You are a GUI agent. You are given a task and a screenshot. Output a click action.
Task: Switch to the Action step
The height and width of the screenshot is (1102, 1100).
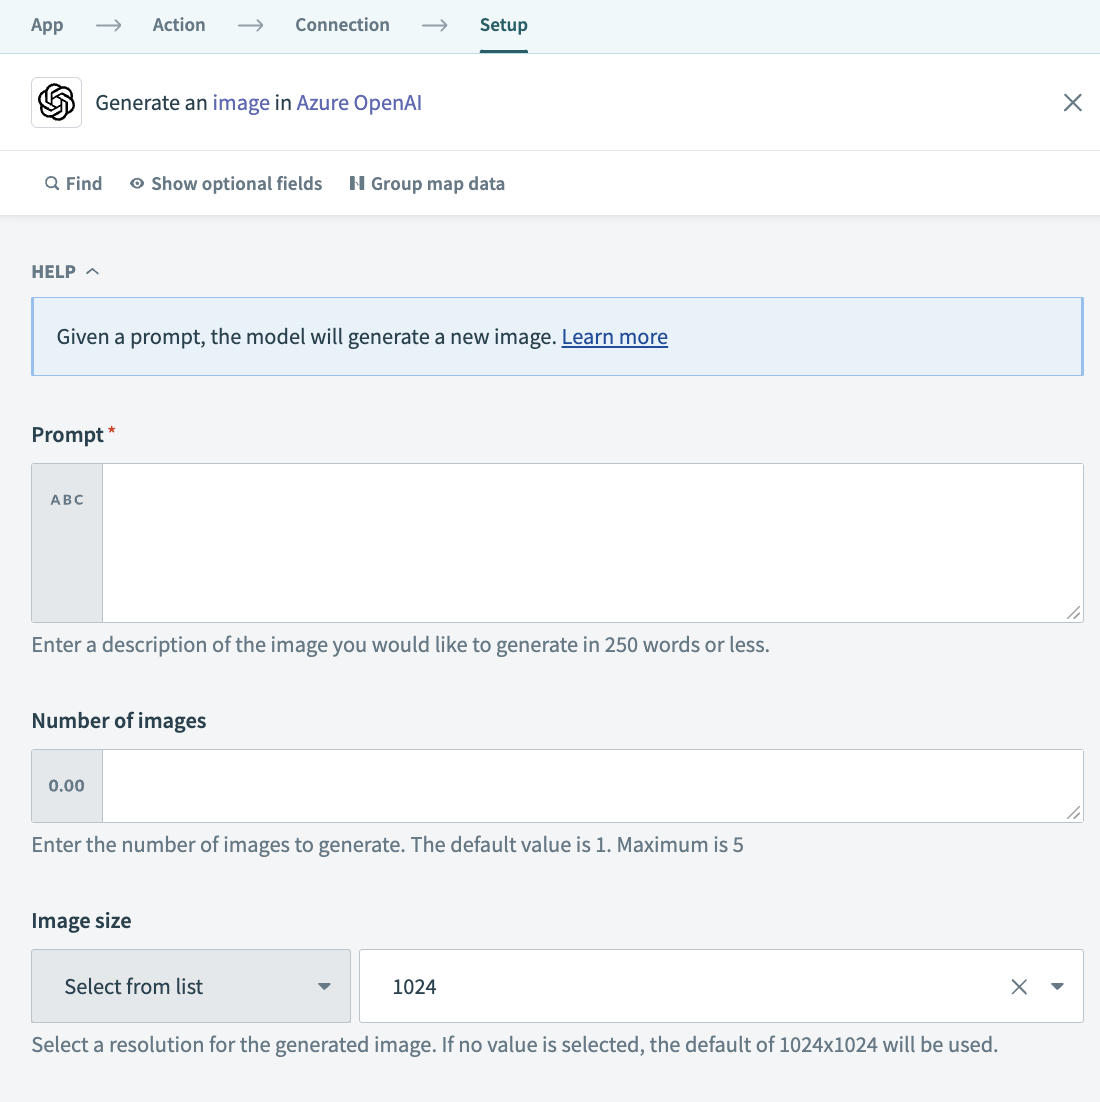[x=179, y=24]
